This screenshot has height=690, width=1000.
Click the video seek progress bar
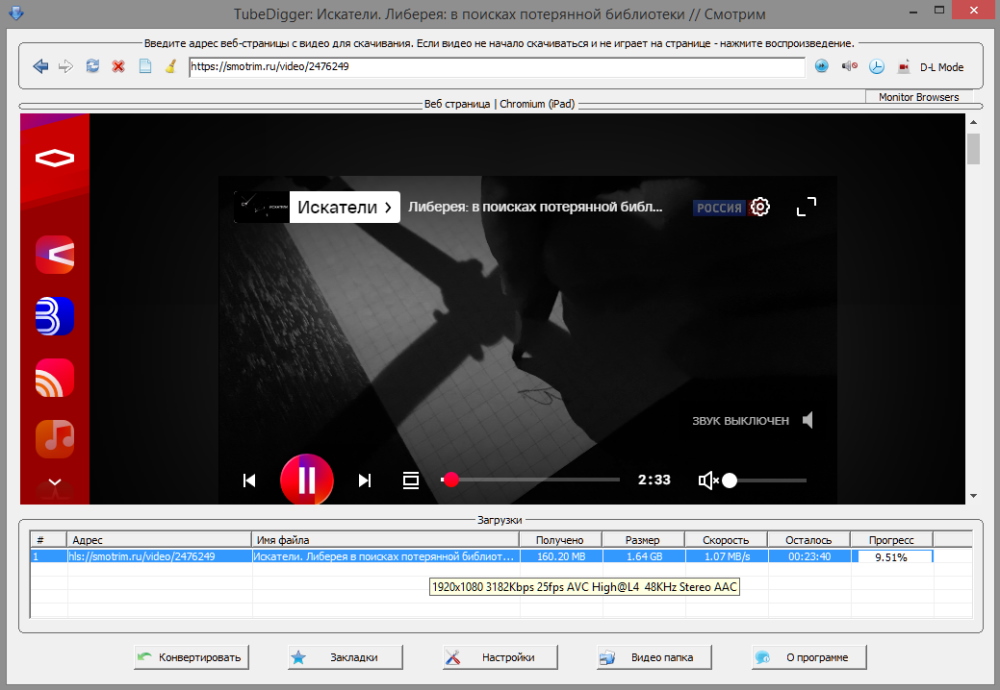pos(531,480)
